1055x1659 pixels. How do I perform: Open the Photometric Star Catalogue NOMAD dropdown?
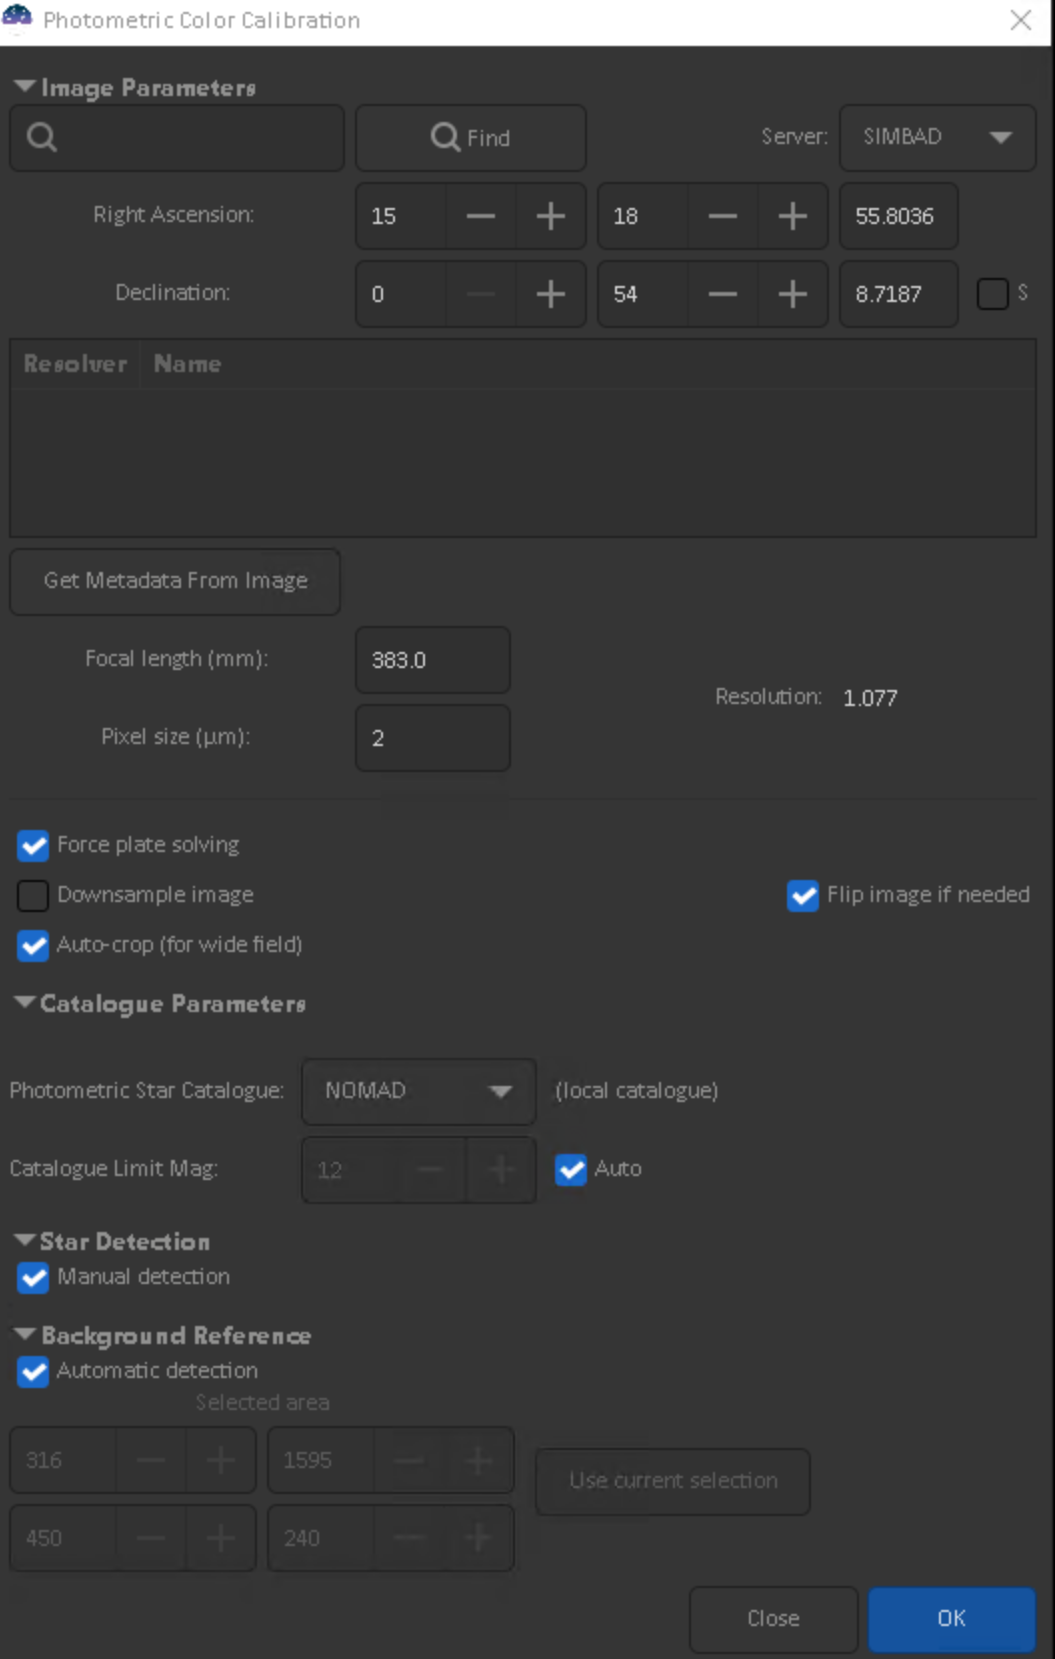[418, 1091]
